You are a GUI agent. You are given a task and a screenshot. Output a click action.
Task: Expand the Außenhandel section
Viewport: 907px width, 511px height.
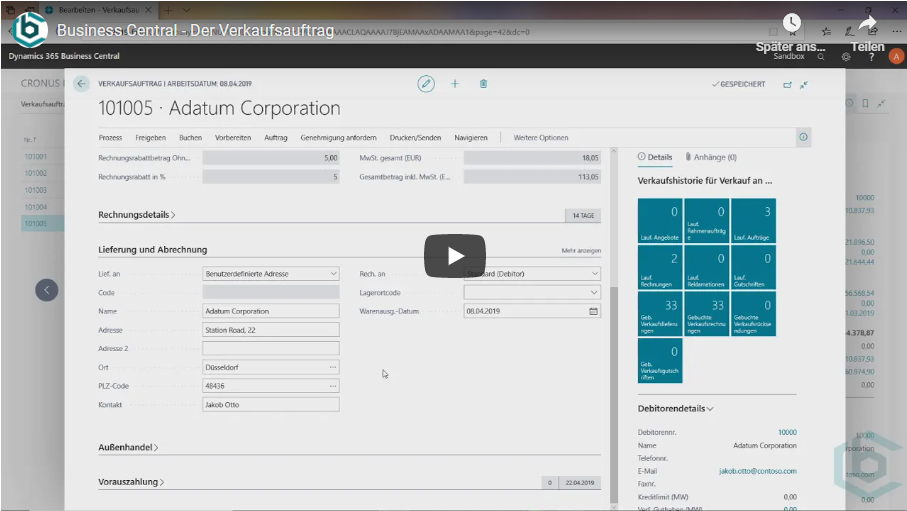[128, 447]
